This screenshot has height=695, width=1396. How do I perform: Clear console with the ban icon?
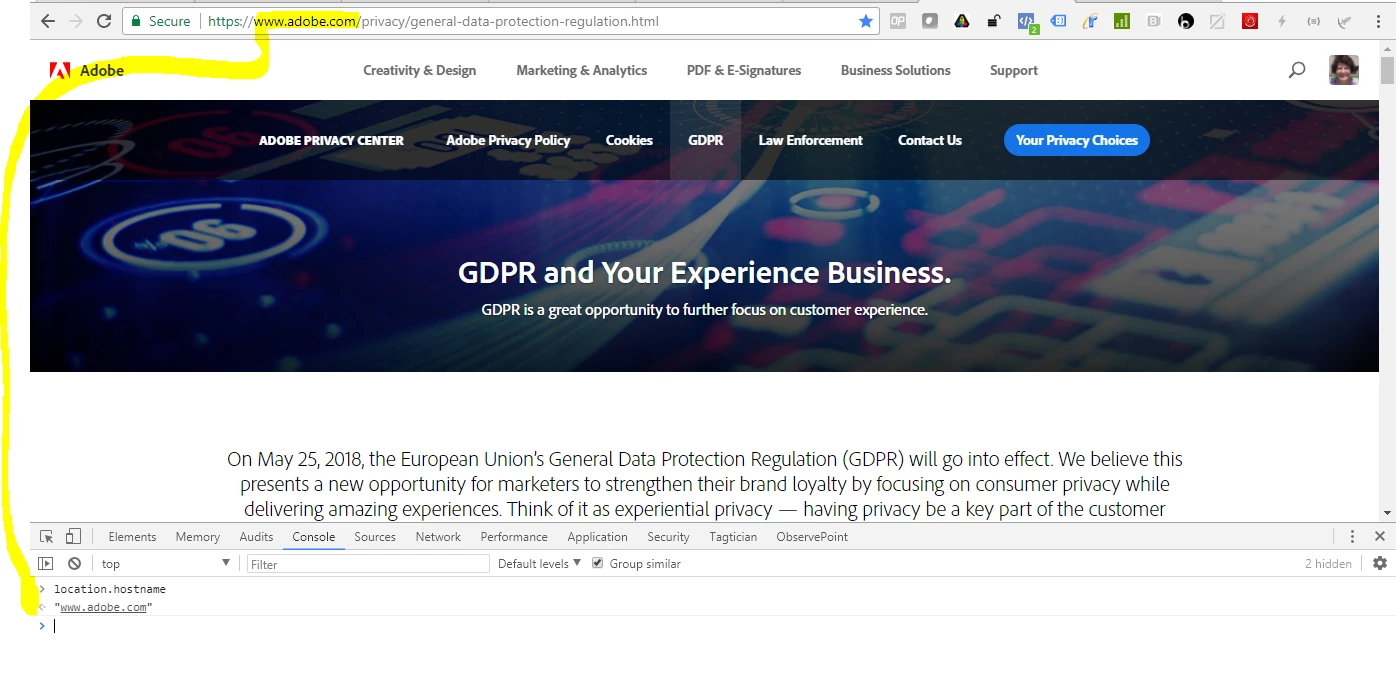click(x=74, y=564)
